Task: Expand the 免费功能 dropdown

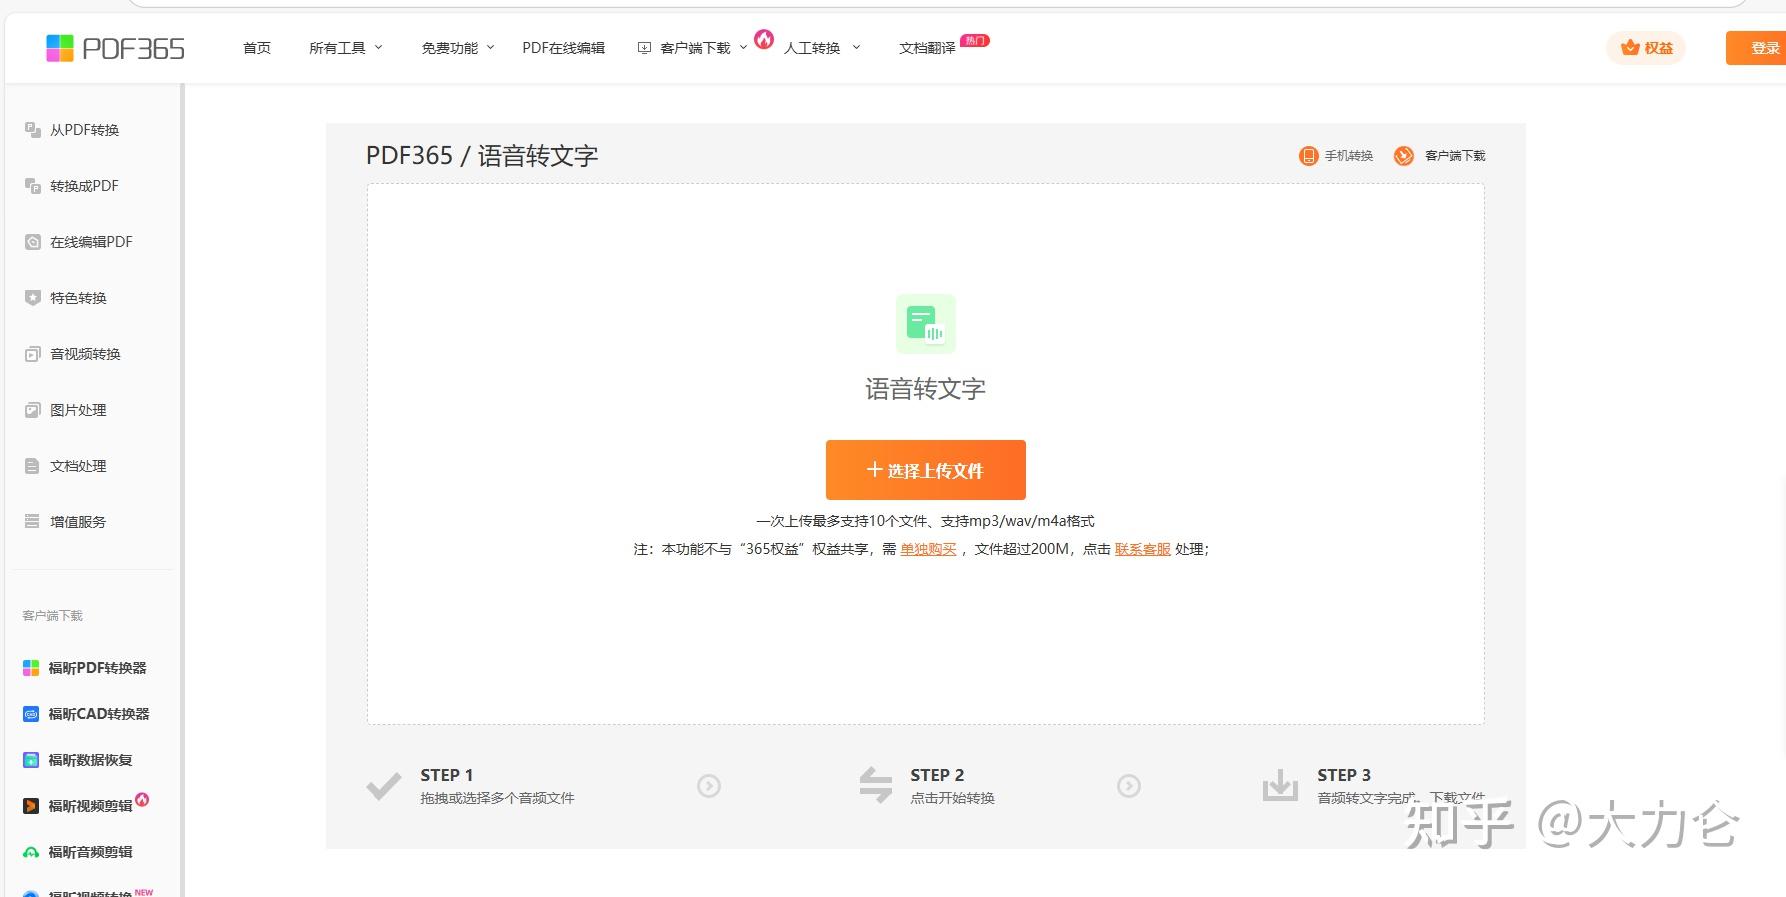Action: coord(458,48)
